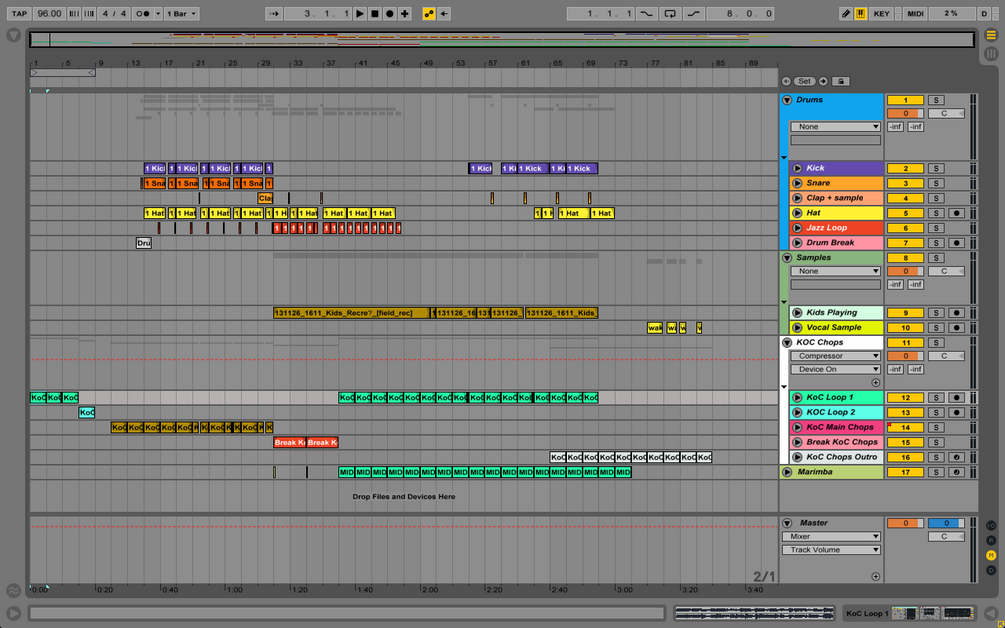The width and height of the screenshot is (1005, 628).
Task: Jump to previous locator arrow
Action: (x=786, y=81)
